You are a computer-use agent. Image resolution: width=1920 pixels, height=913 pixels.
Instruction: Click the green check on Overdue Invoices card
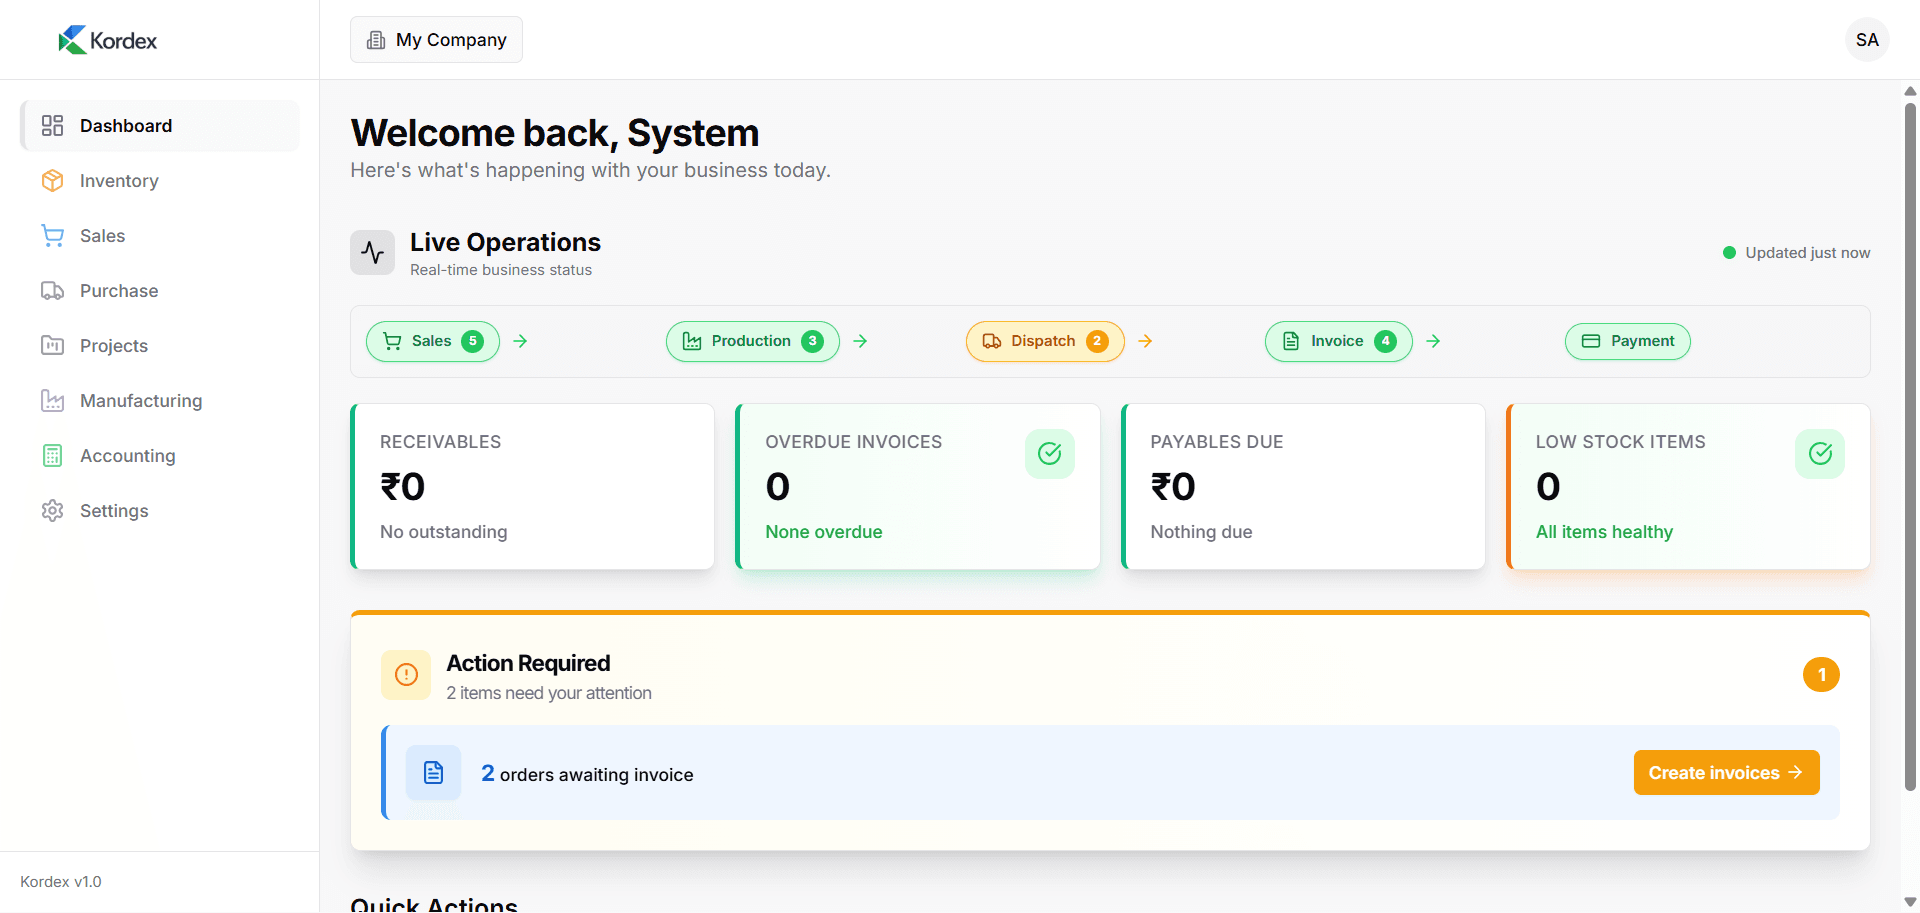1049,453
